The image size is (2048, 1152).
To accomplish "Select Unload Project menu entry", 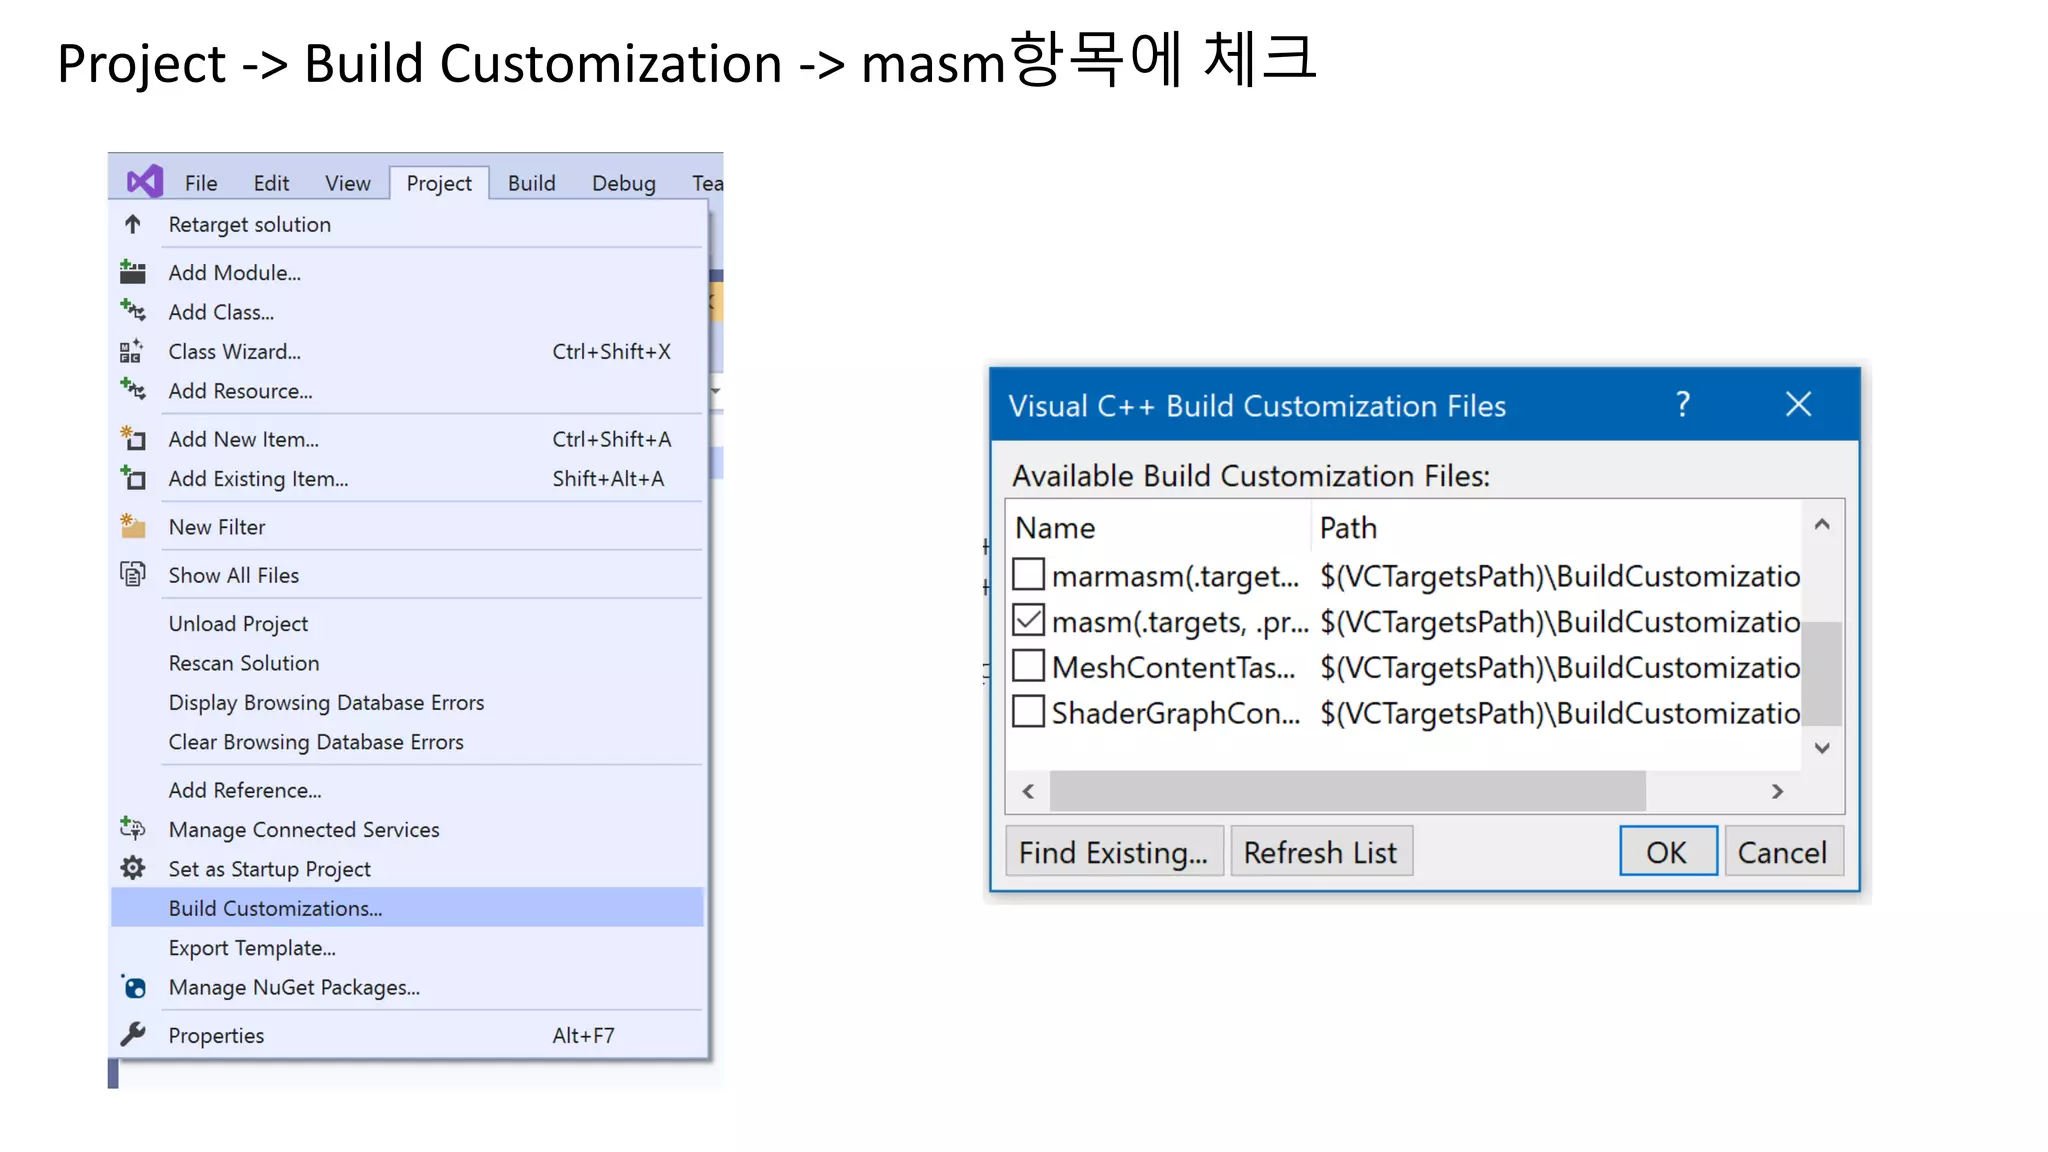I will click(407, 623).
